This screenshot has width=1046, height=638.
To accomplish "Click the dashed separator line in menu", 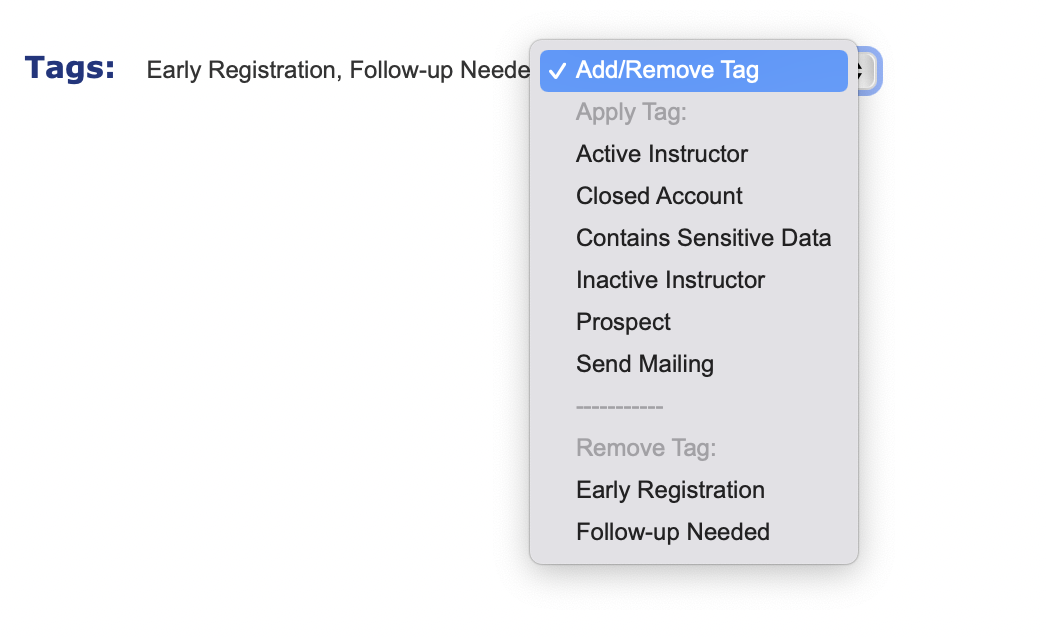I will (x=619, y=407).
